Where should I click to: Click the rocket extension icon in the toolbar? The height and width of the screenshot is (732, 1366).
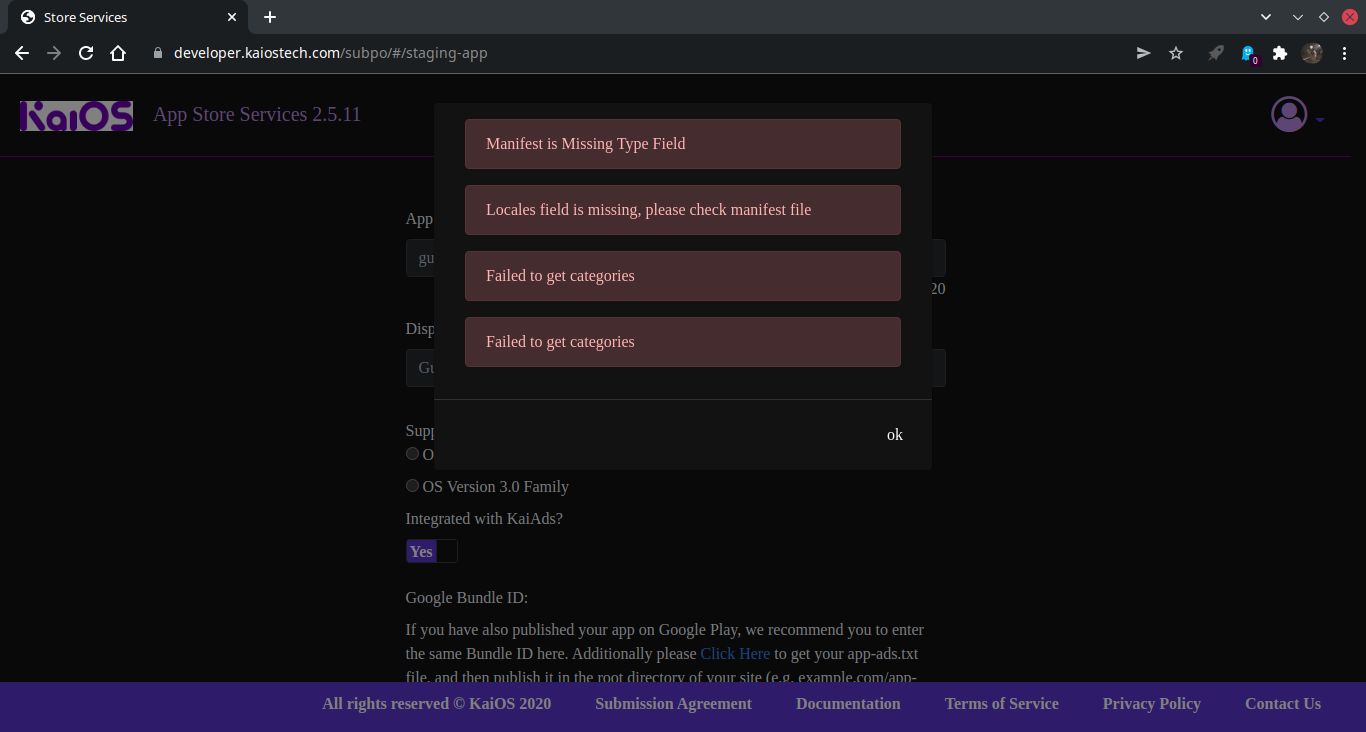(x=1215, y=53)
